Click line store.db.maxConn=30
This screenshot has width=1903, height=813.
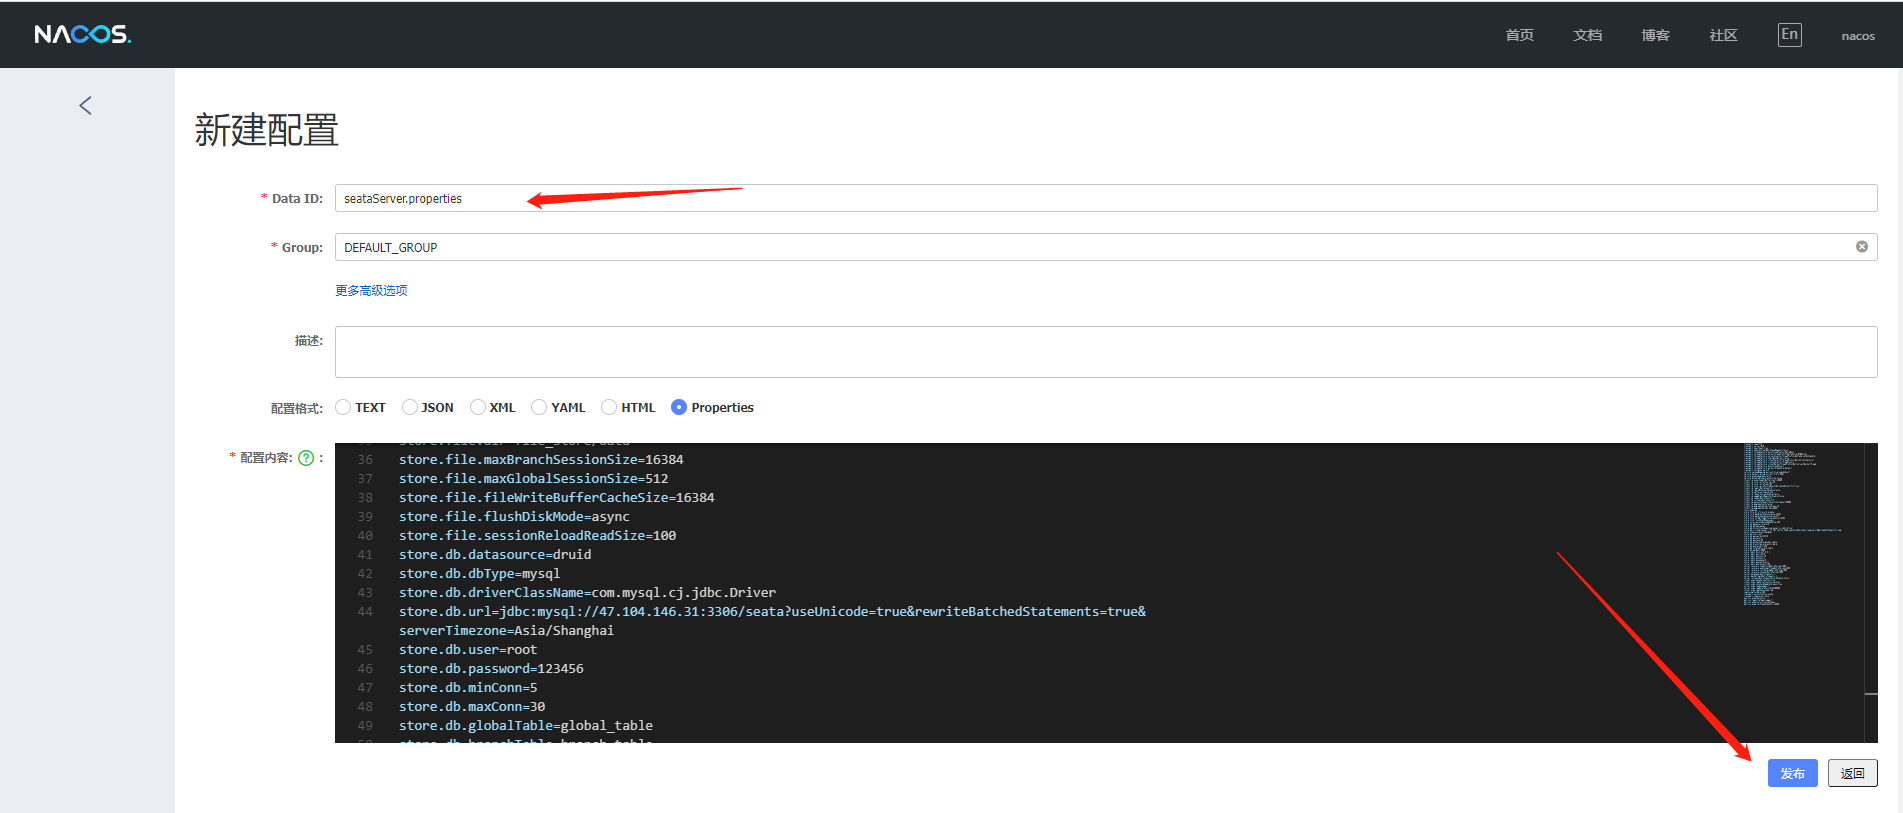pos(472,707)
